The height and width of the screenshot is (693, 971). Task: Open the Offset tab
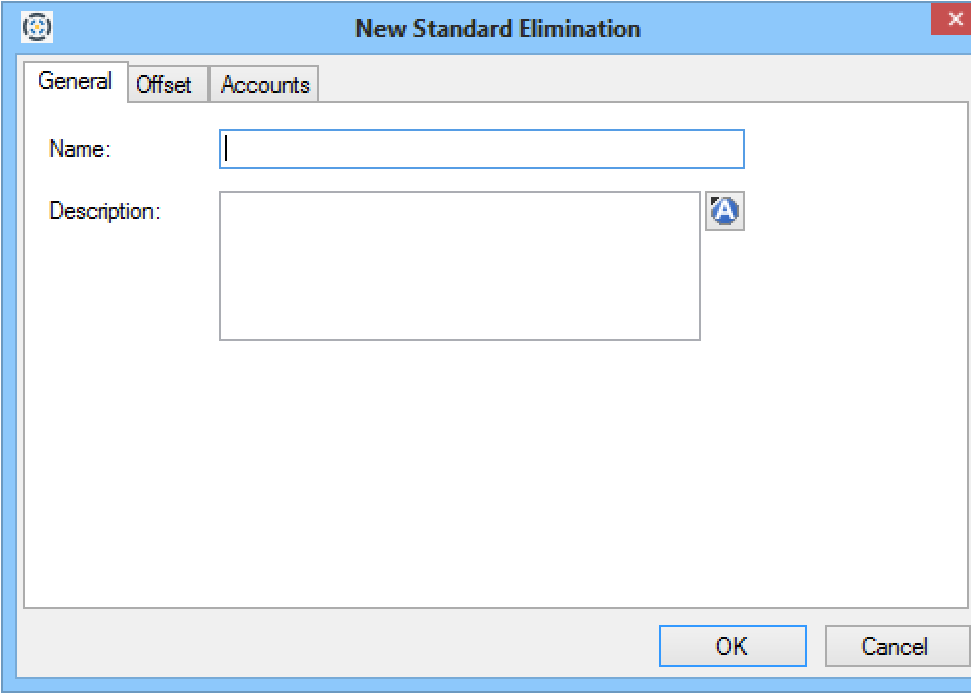pos(164,85)
